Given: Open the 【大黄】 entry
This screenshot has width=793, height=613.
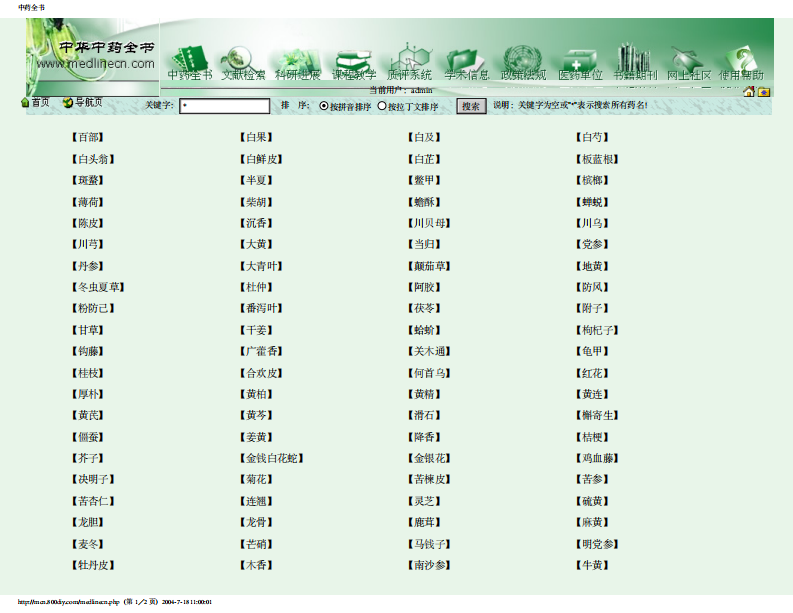Looking at the screenshot, I should pos(256,244).
